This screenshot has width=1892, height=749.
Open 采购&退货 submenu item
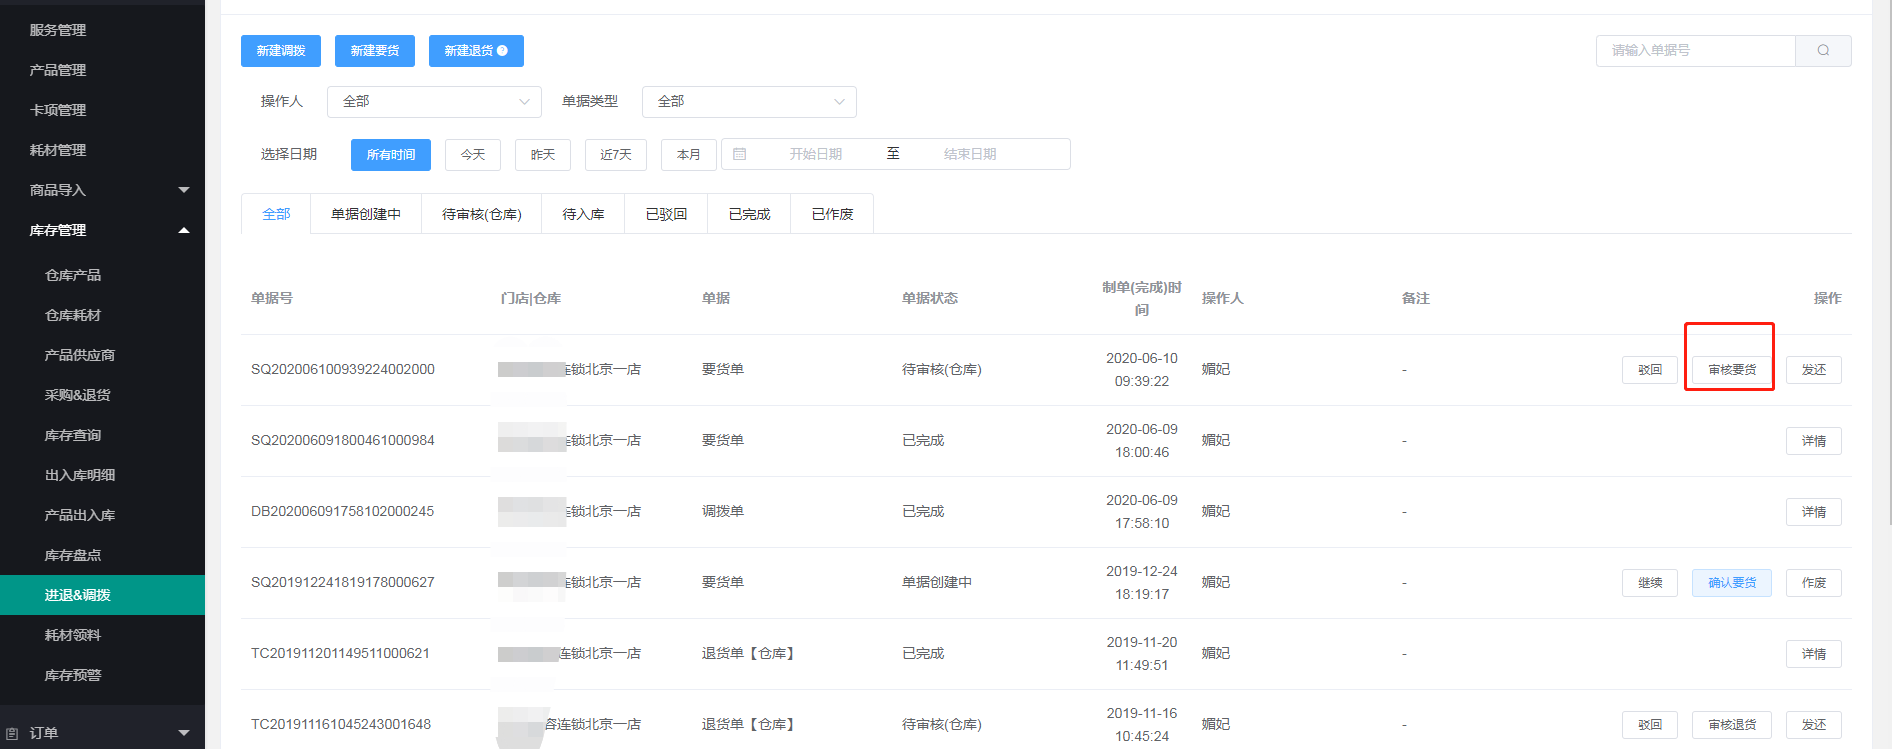[x=102, y=395]
